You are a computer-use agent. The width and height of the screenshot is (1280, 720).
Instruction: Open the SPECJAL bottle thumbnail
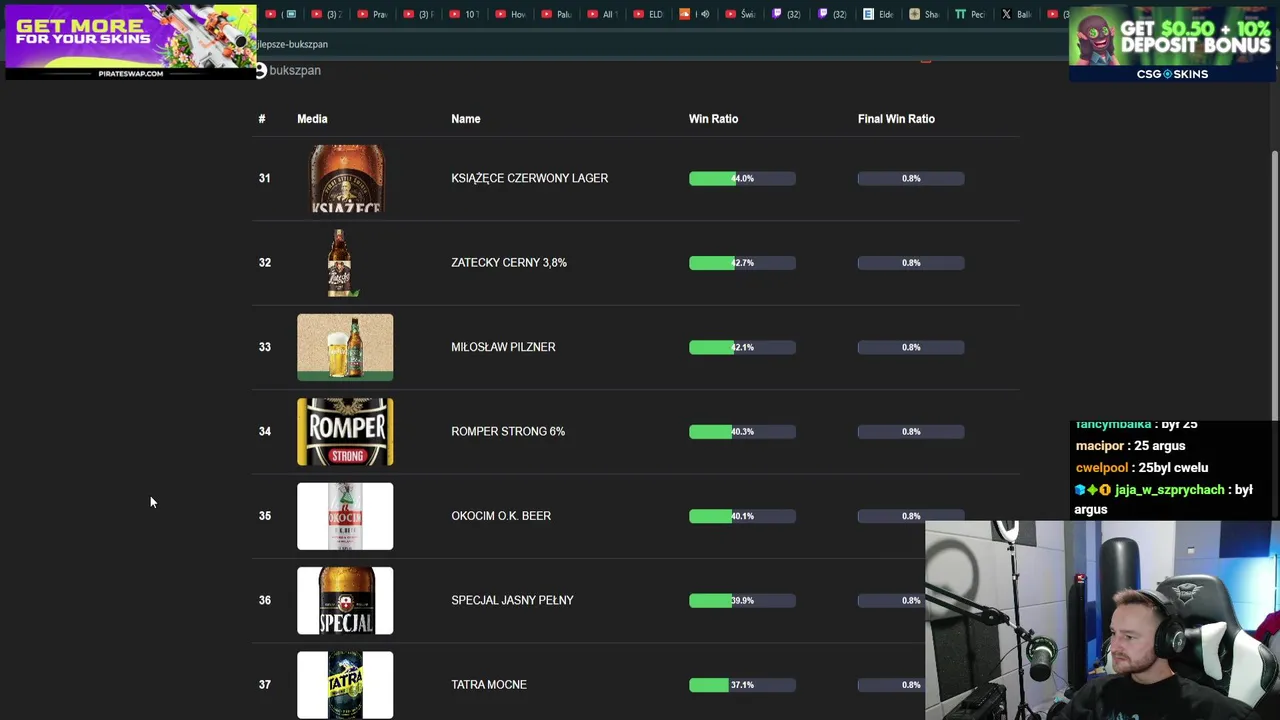pos(345,600)
